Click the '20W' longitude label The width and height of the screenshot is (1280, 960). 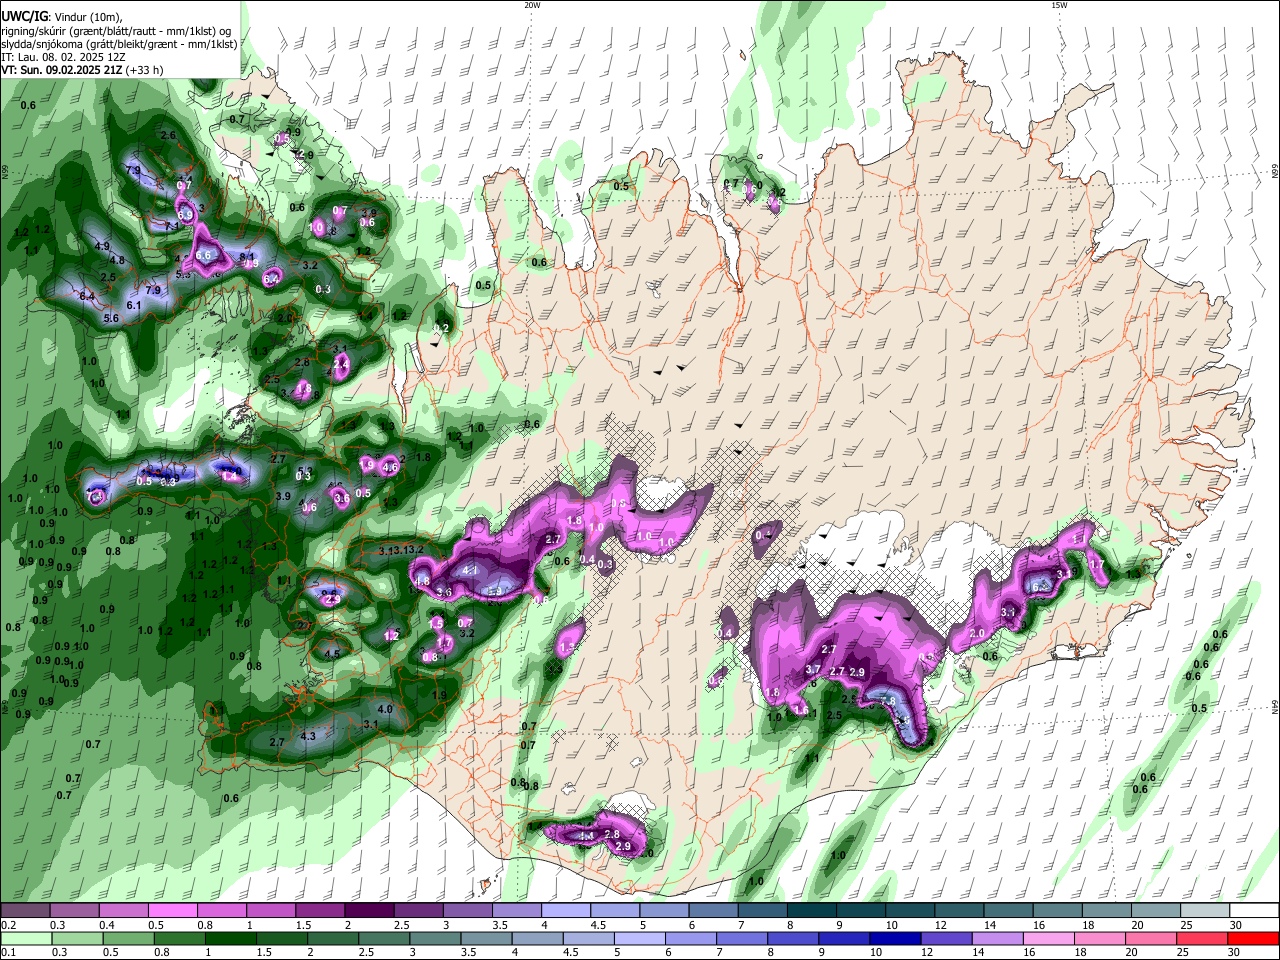click(532, 5)
